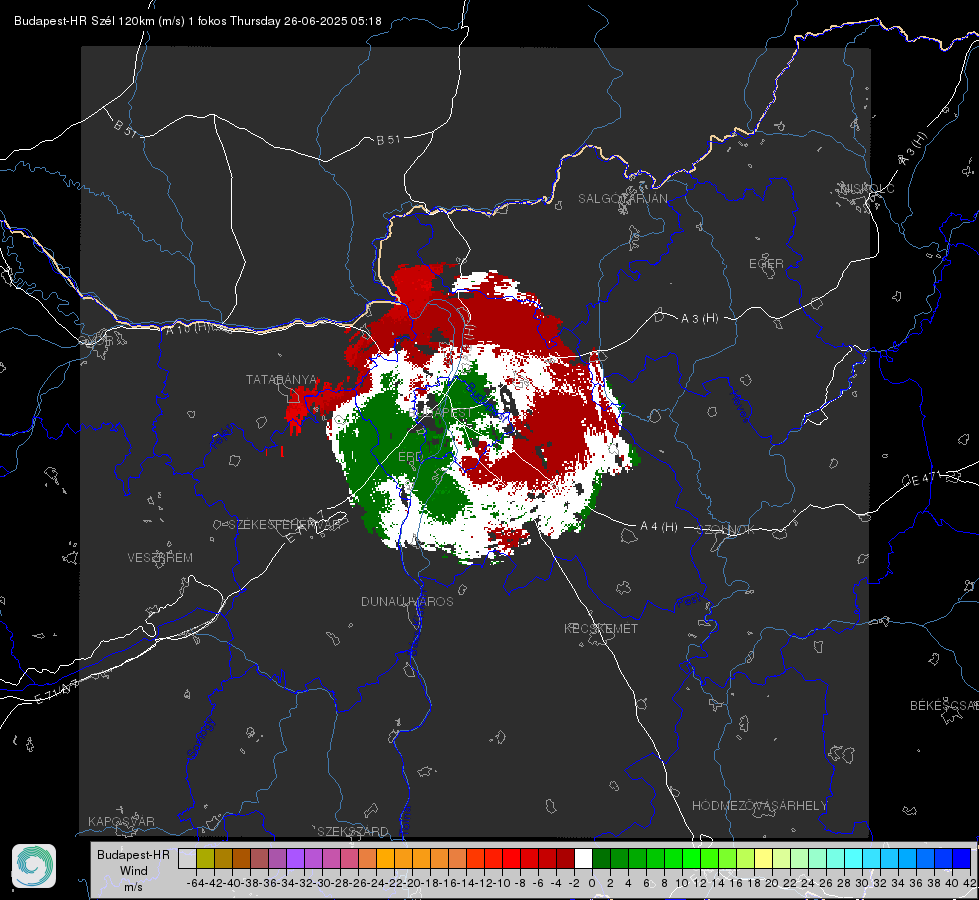979x900 pixels.
Task: Click the SZEKSZÁRD city label
Action: click(353, 831)
